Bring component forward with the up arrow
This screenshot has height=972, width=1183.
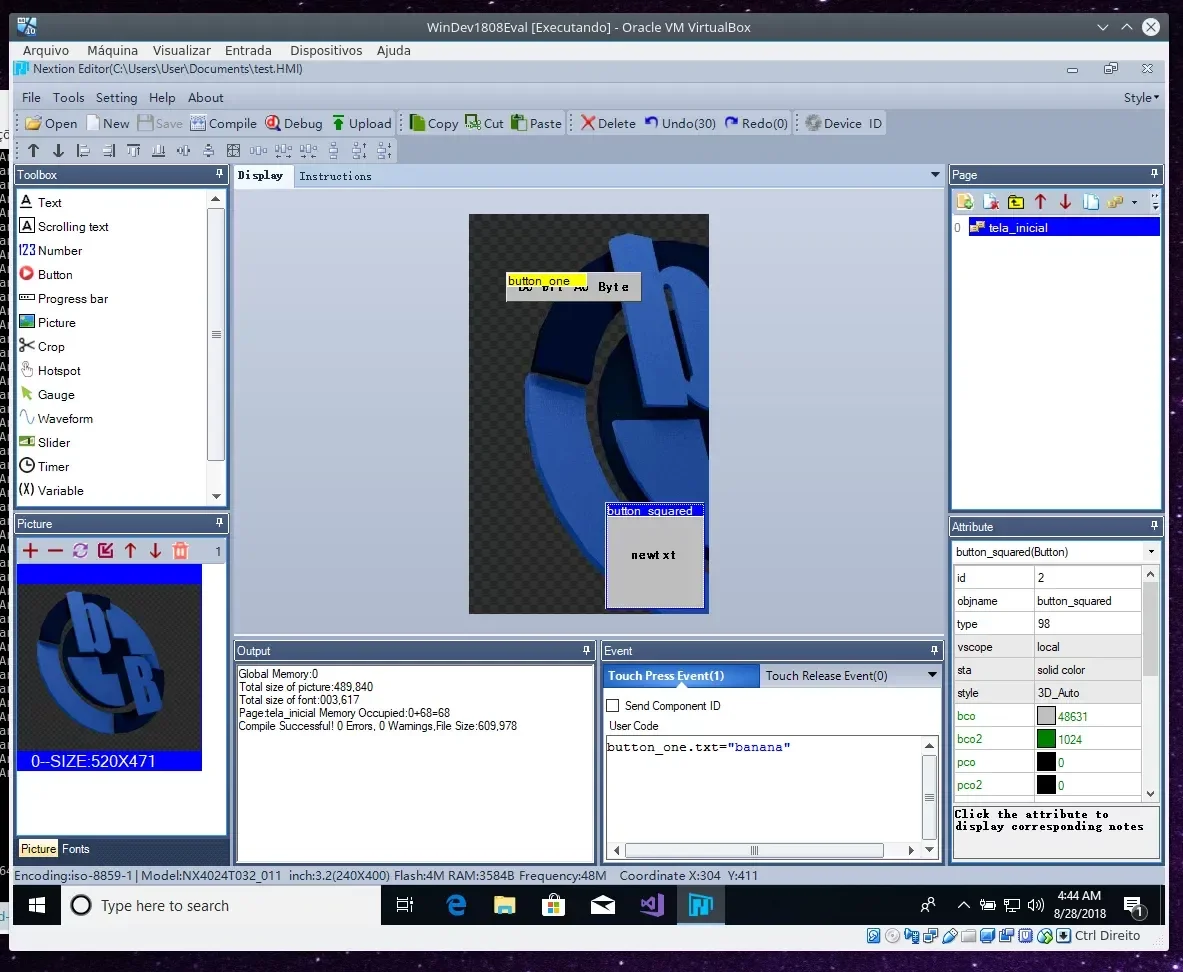(x=33, y=150)
